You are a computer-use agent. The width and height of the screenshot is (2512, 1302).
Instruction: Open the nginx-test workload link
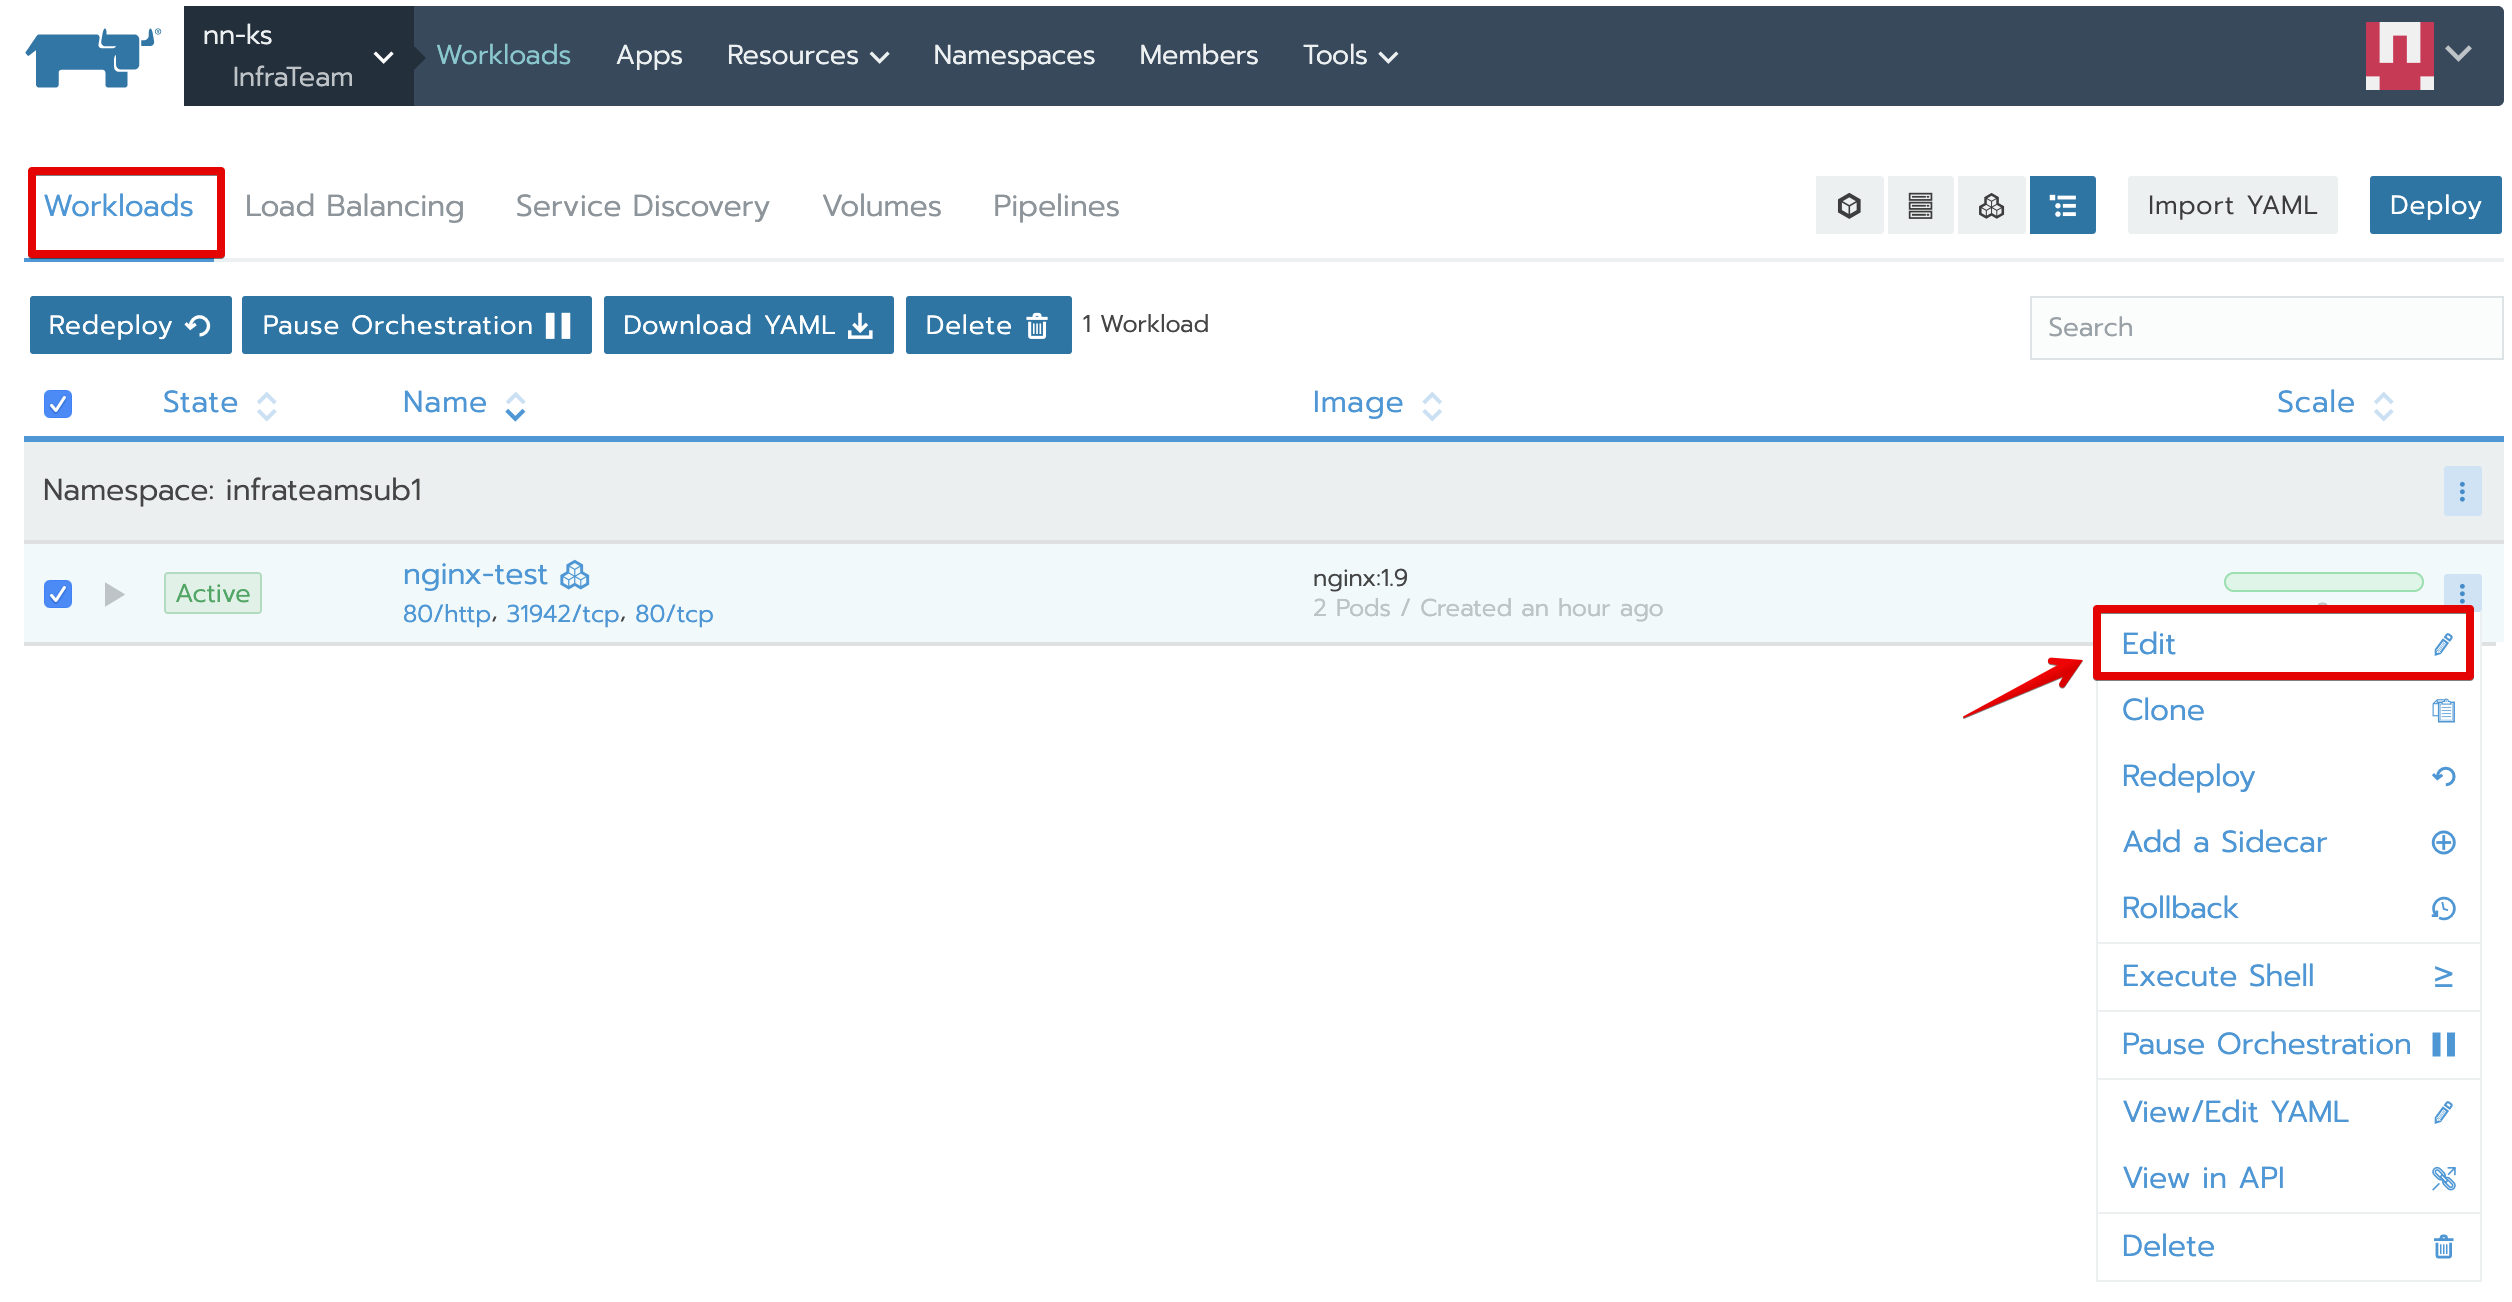(x=475, y=575)
